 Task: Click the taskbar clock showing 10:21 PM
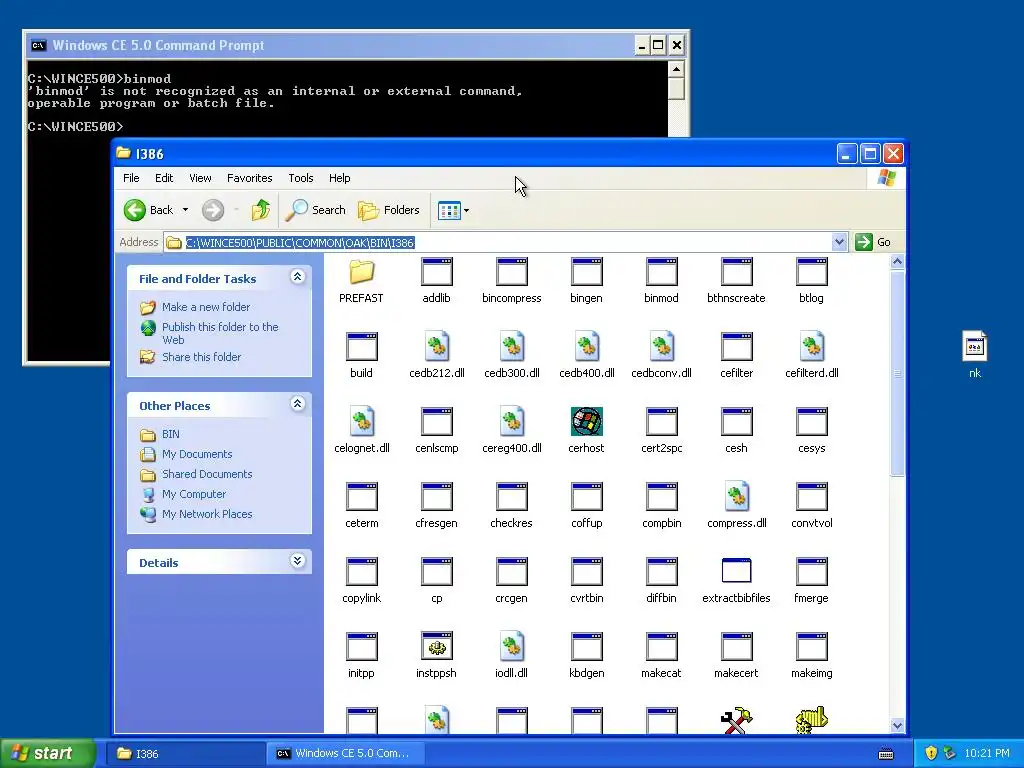[987, 753]
